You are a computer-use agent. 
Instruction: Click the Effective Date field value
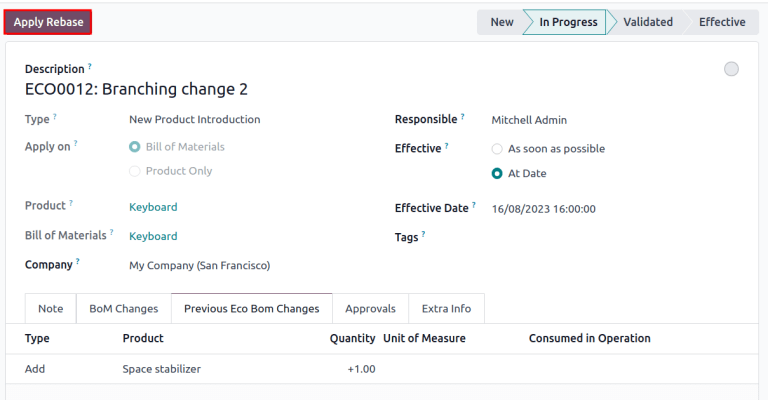point(544,209)
